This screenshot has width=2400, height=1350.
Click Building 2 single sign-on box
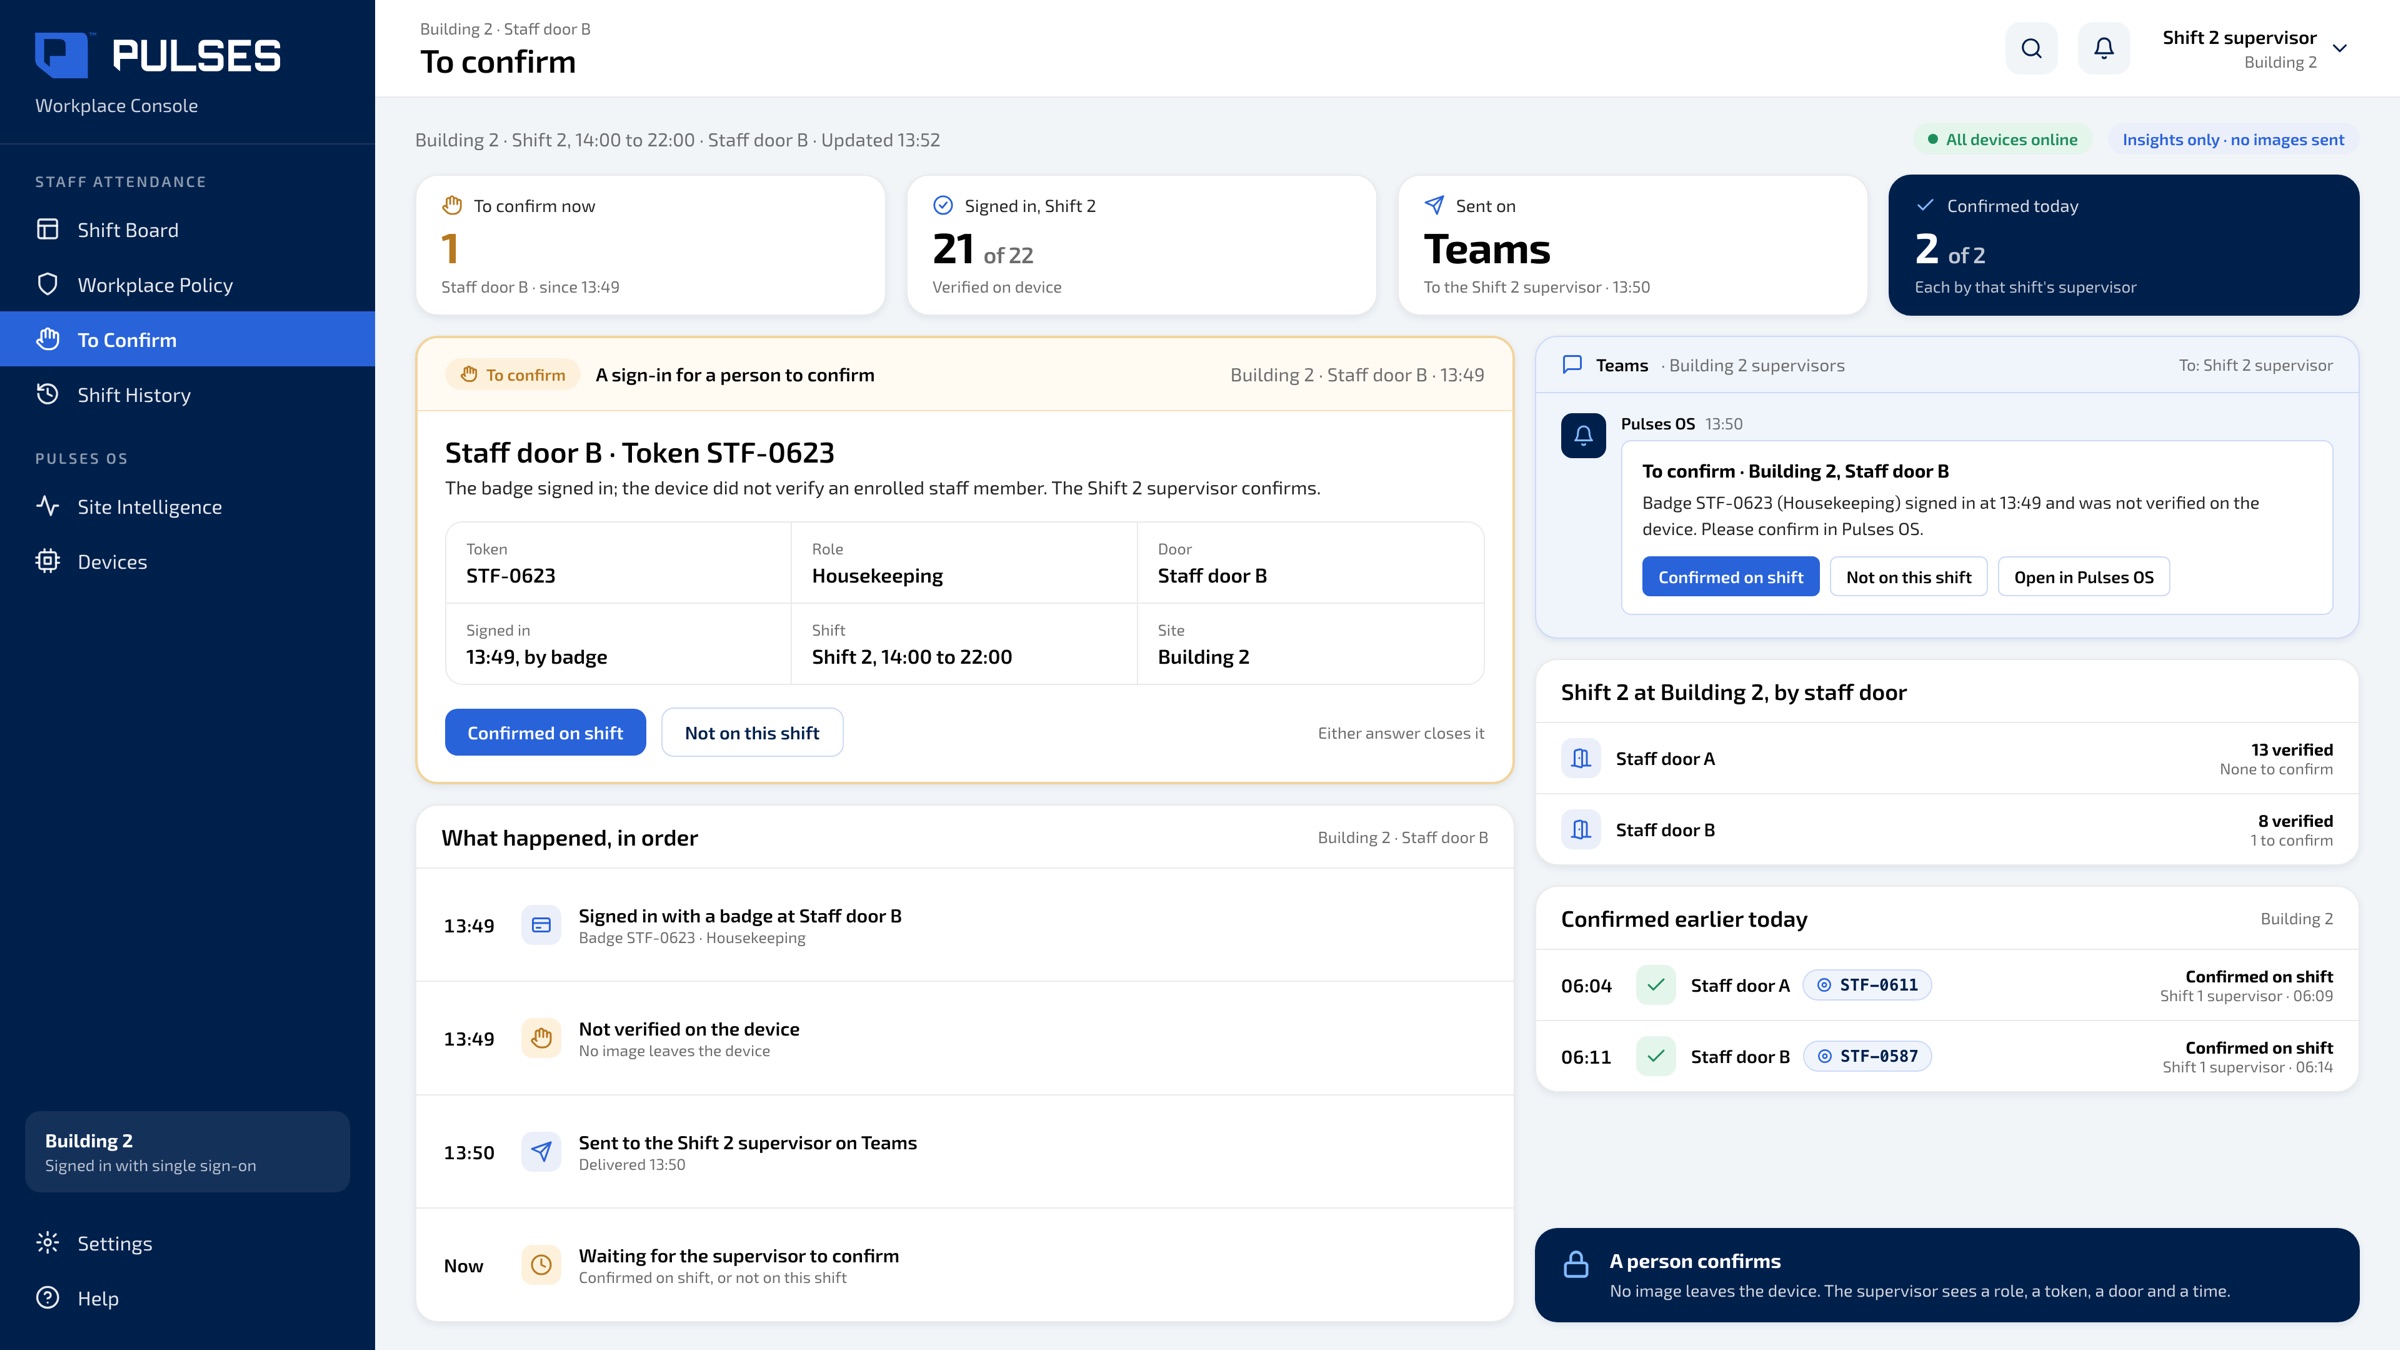coord(187,1152)
